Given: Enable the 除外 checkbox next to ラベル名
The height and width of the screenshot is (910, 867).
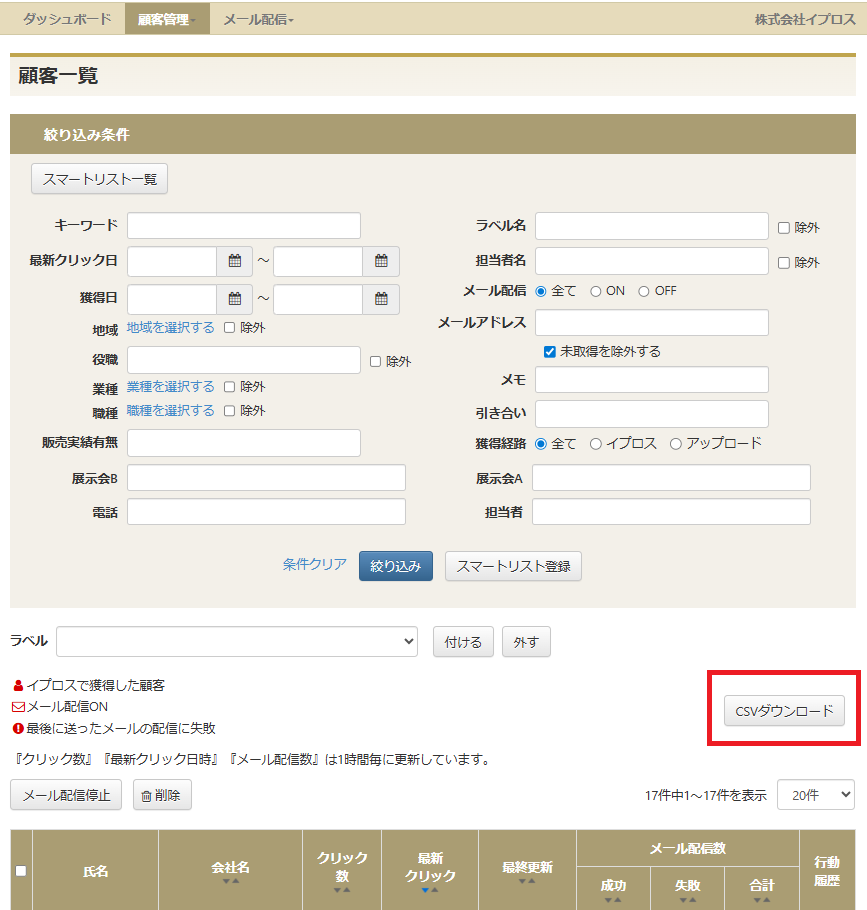Looking at the screenshot, I should [x=784, y=226].
